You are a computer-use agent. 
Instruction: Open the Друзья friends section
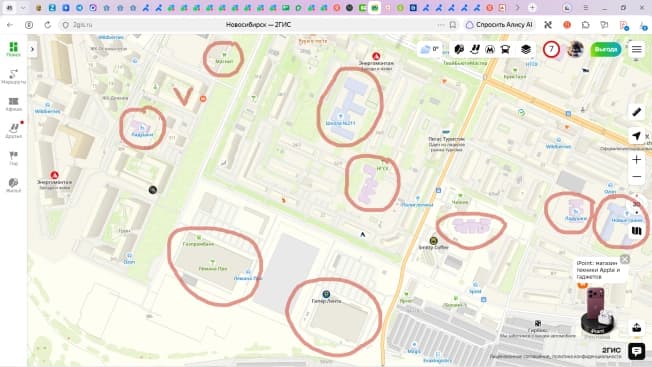(13, 131)
